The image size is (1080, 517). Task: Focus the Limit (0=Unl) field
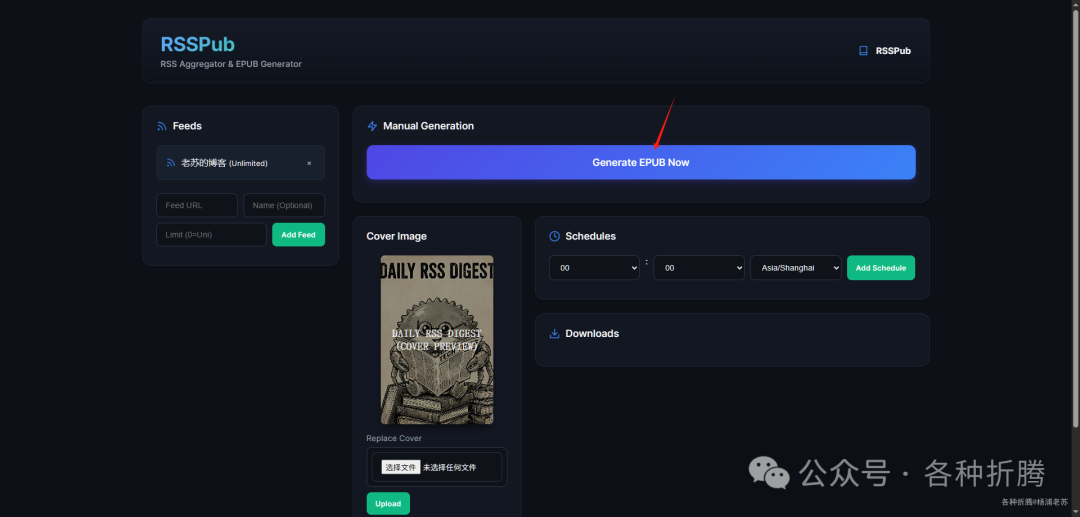coord(211,235)
